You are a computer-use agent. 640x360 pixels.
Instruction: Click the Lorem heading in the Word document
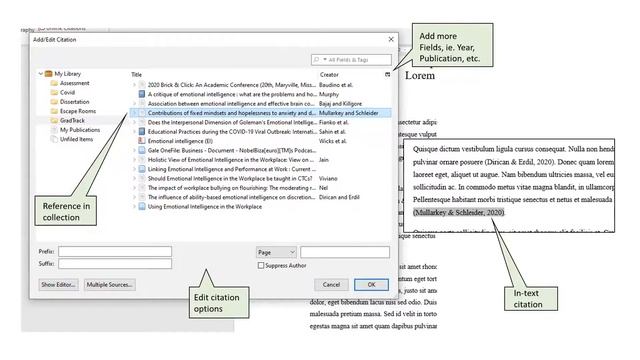coord(420,76)
